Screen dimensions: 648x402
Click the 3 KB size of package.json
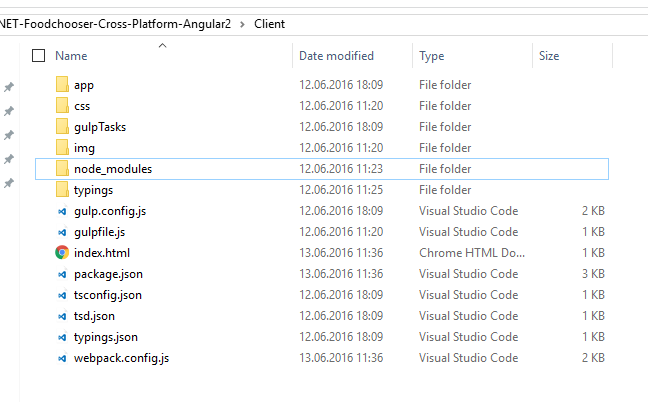593,274
